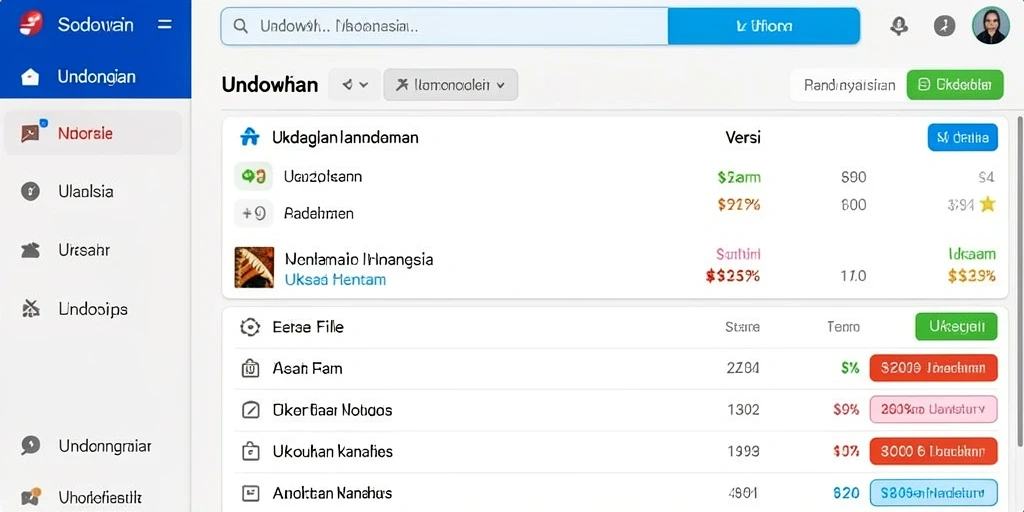1024x512 pixels.
Task: Click the blue icon beside Ukdaglan landdaman
Action: 249,137
